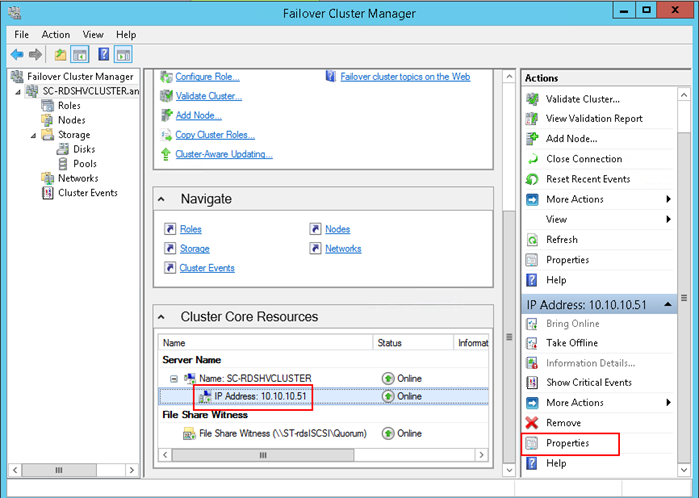Click the Storage link under Navigate

coord(195,249)
